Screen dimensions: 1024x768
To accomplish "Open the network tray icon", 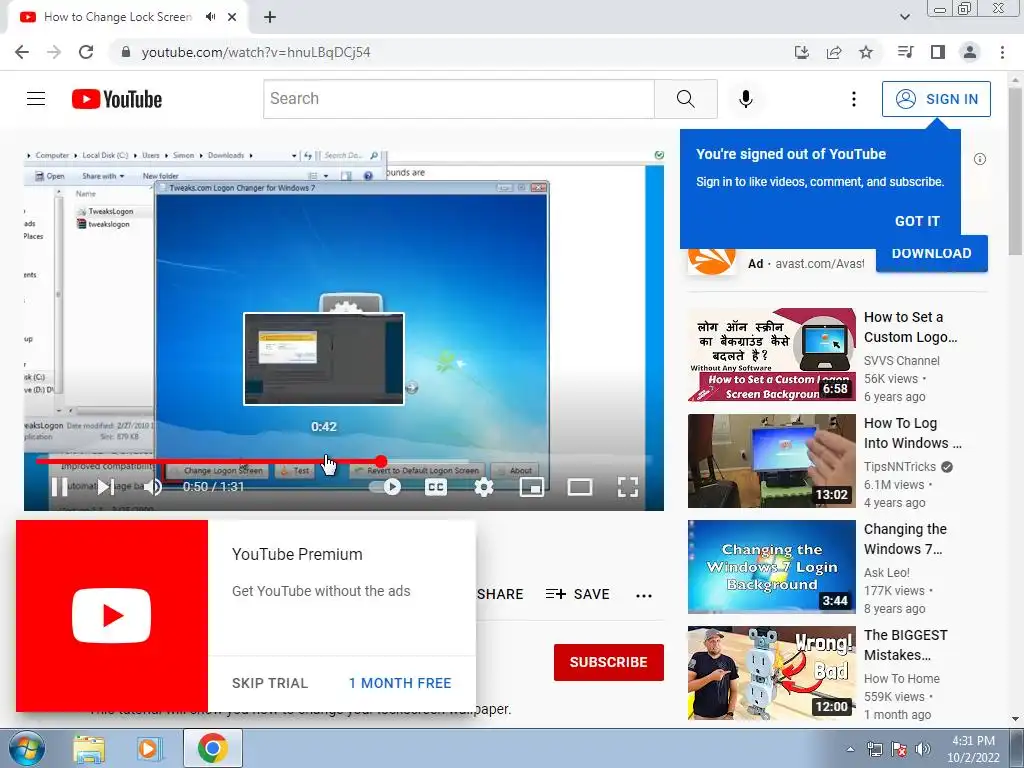I will (874, 749).
